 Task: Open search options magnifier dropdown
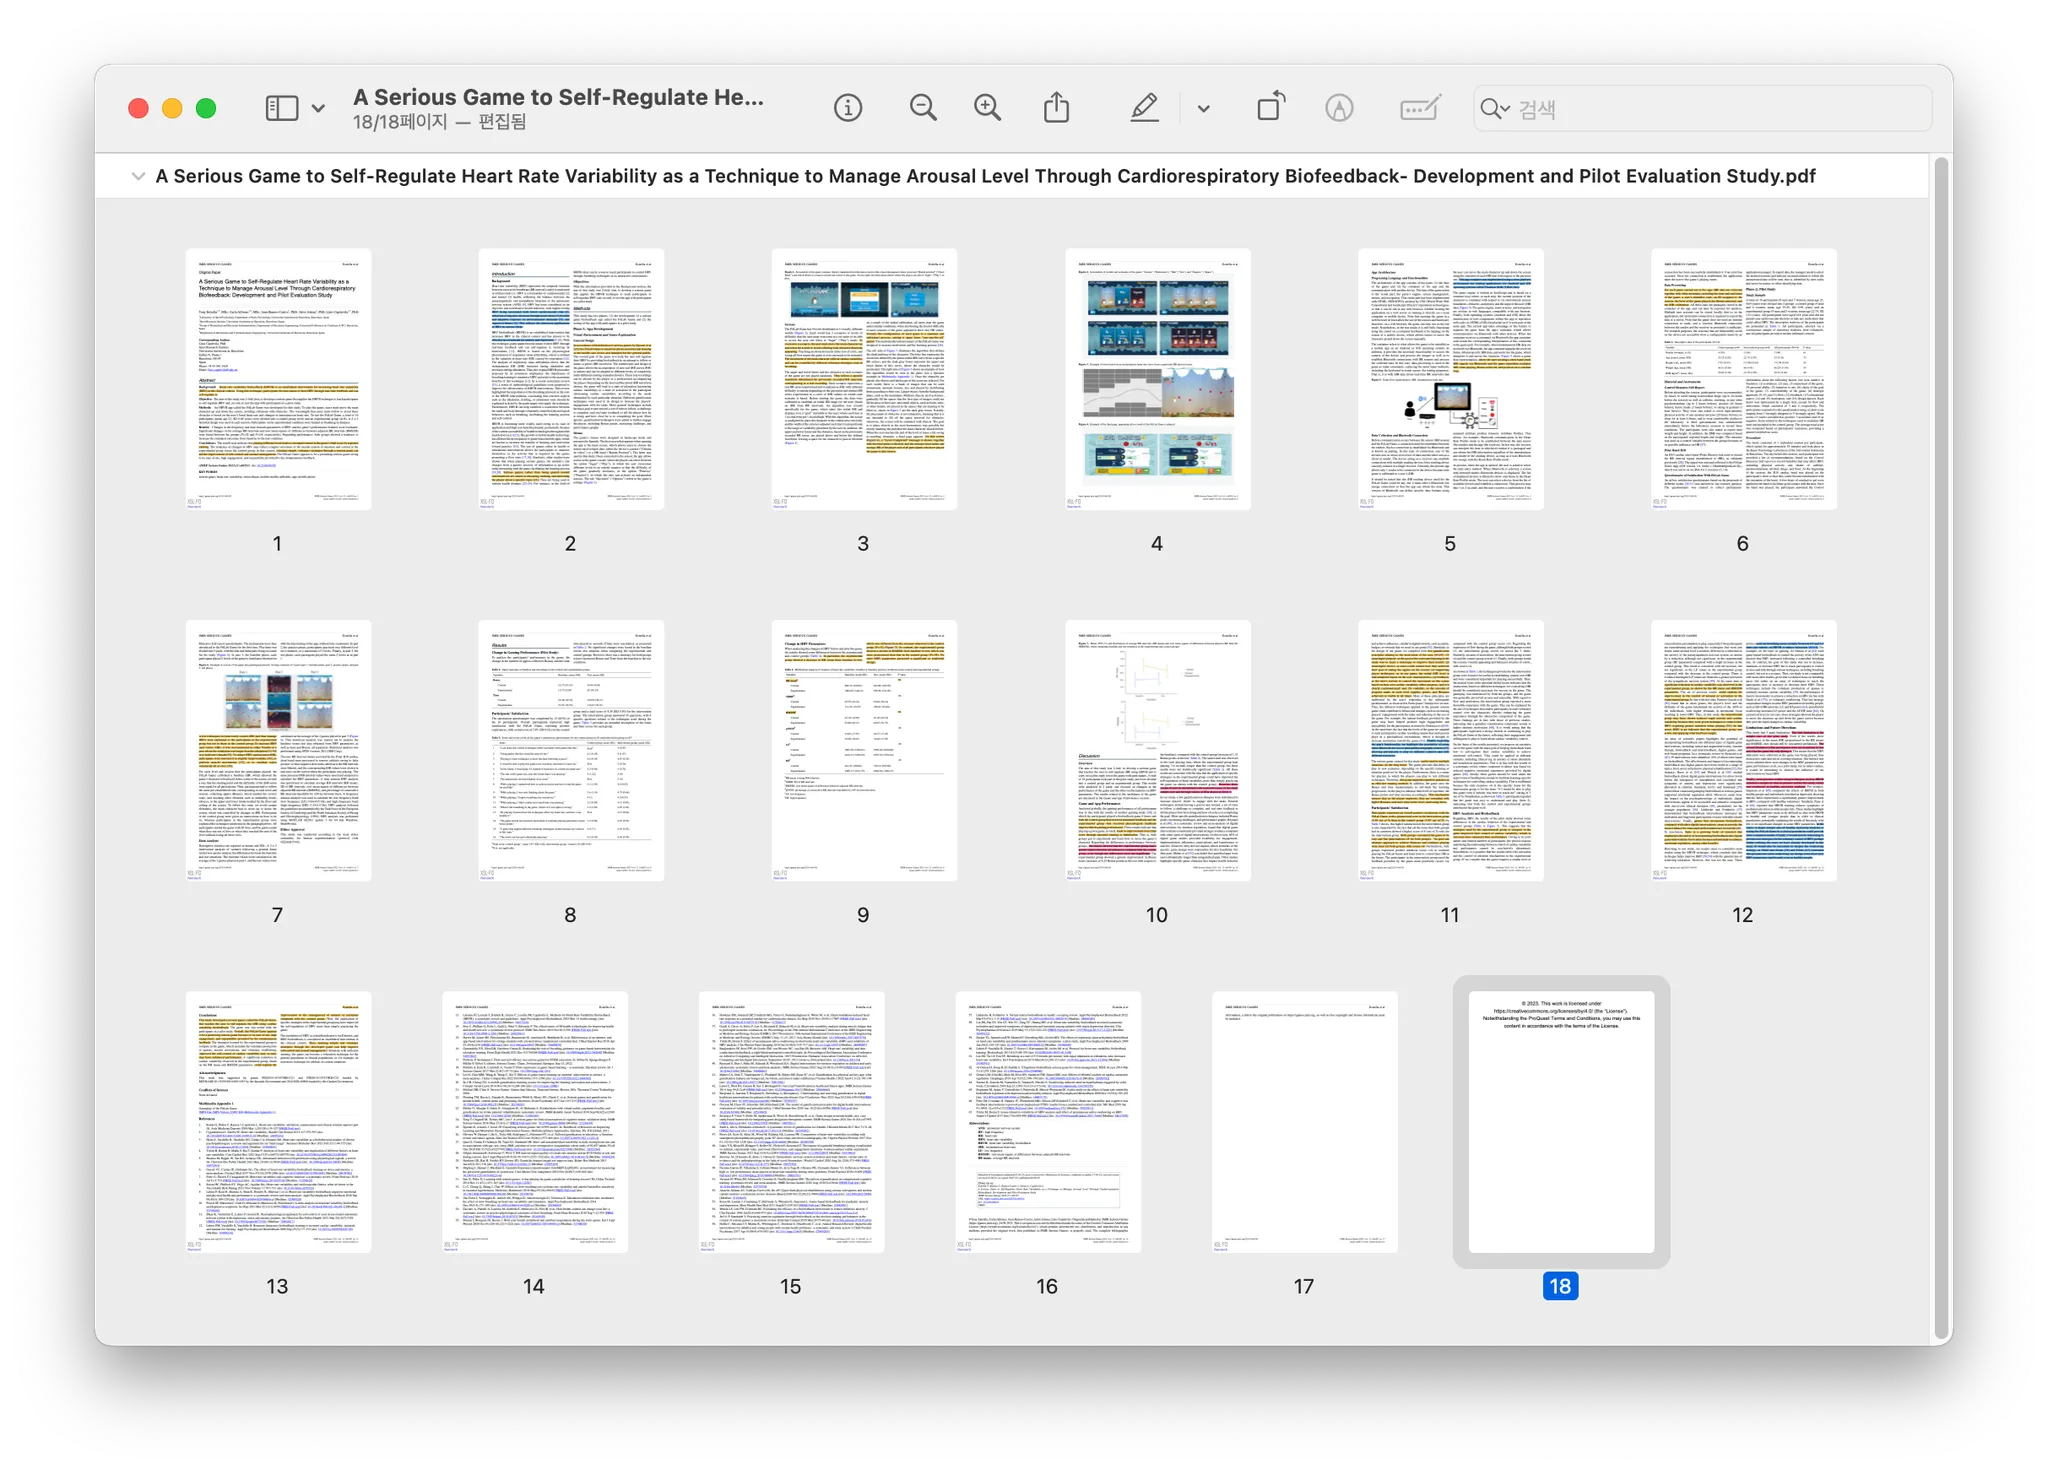[x=1494, y=109]
